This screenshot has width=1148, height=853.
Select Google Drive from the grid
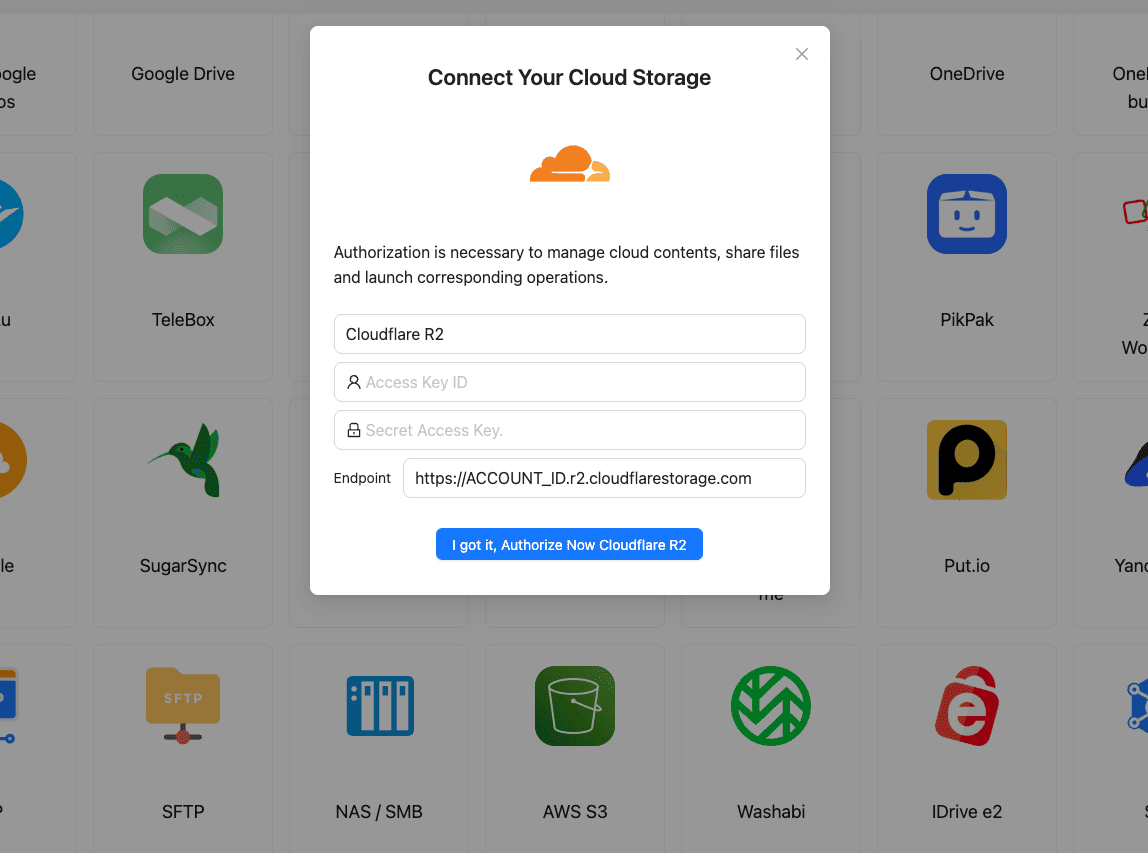click(x=182, y=74)
